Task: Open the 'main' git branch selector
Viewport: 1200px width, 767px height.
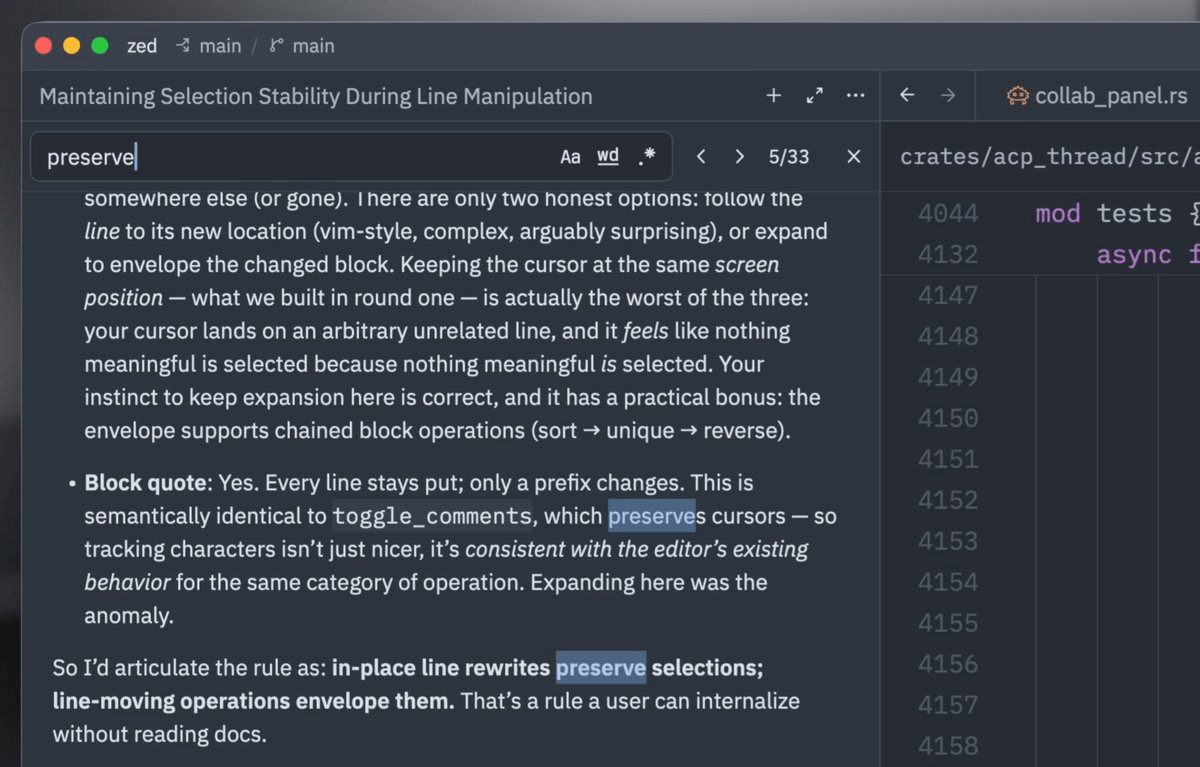Action: tap(302, 46)
